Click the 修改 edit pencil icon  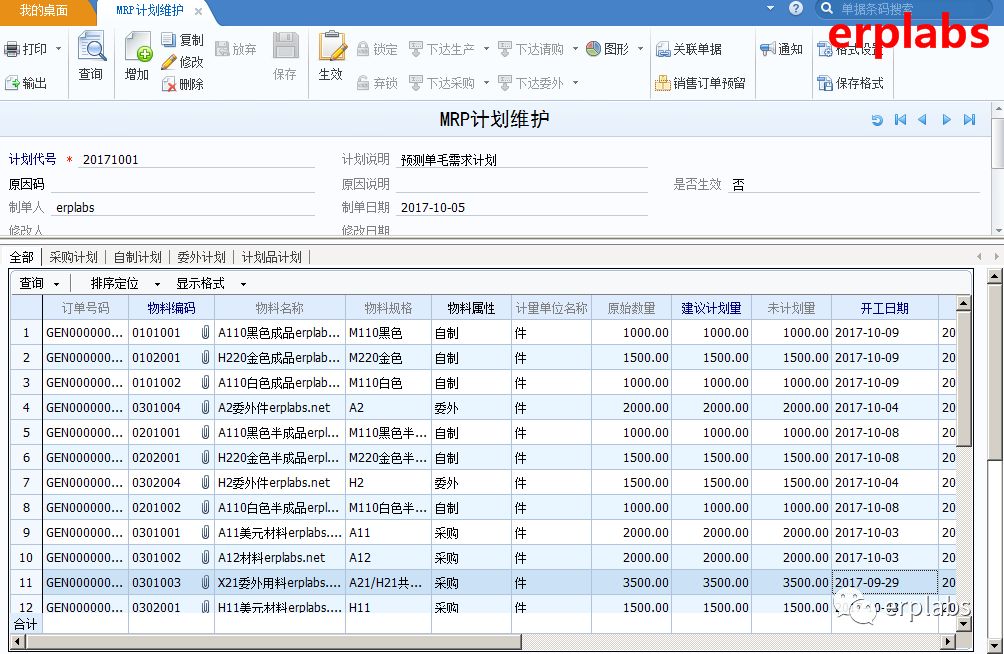point(168,62)
